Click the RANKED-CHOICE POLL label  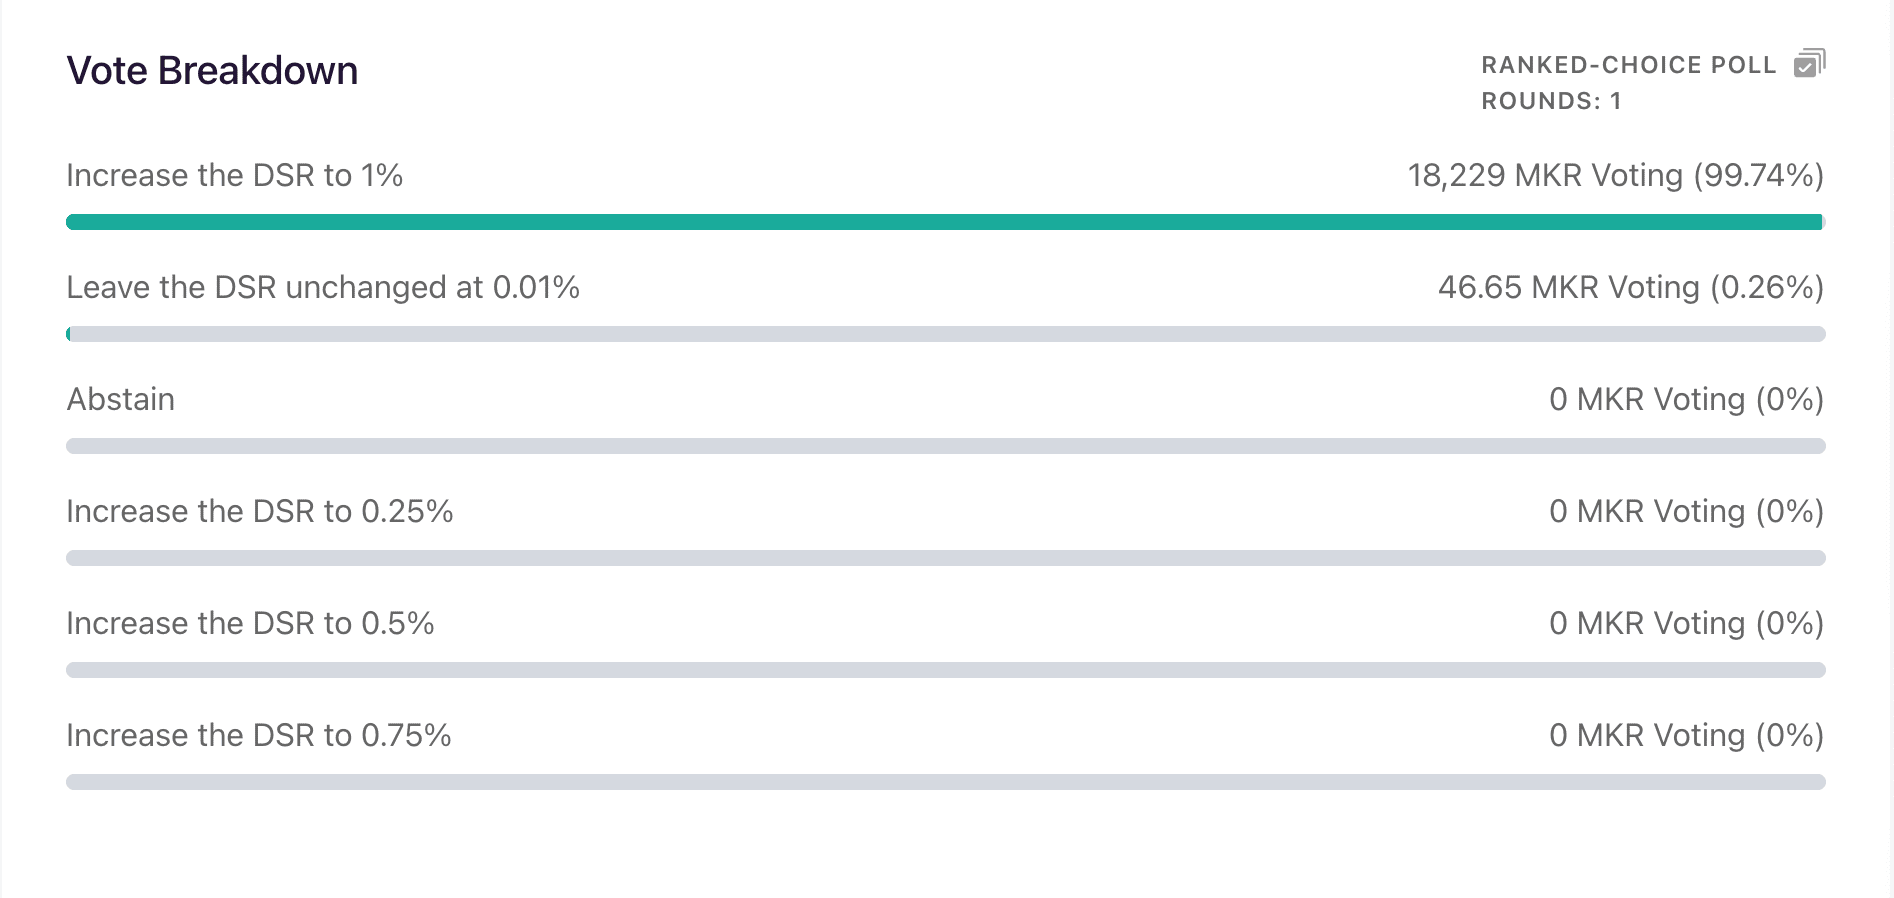(x=1629, y=65)
